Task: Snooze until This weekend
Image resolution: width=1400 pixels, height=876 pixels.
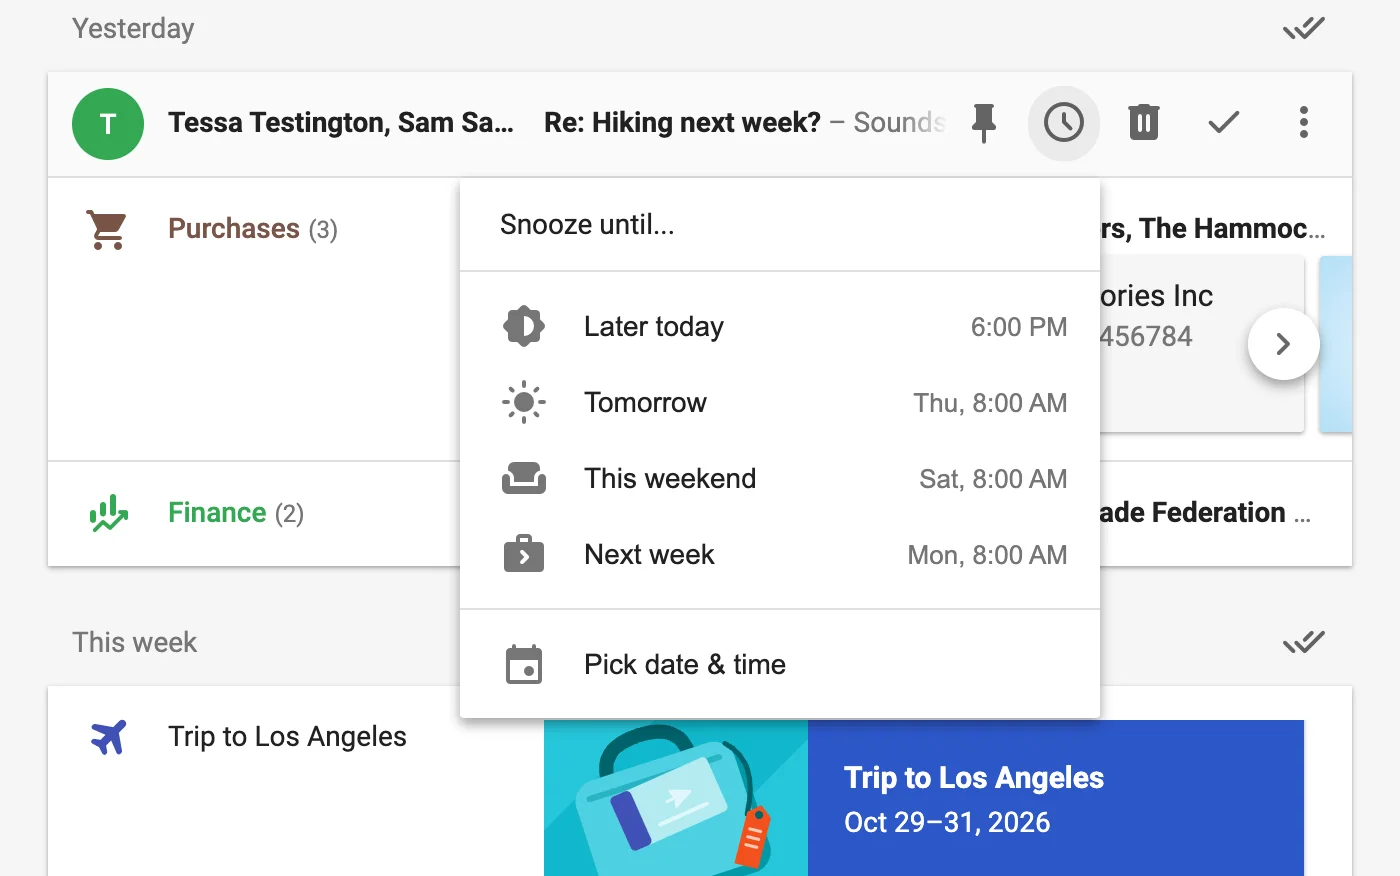Action: (780, 479)
